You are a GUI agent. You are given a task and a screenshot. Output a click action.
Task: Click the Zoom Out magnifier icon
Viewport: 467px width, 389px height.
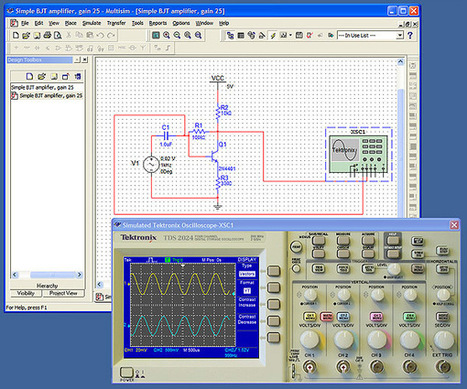click(x=177, y=35)
